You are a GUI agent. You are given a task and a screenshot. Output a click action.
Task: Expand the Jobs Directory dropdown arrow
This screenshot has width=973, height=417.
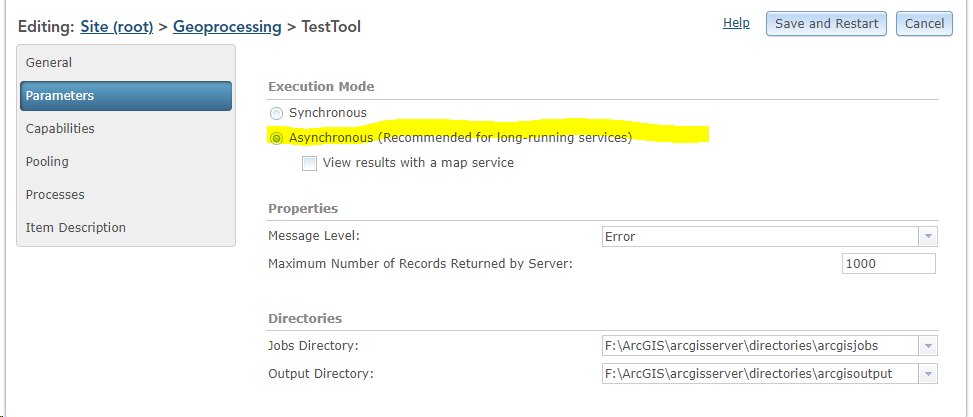click(928, 346)
